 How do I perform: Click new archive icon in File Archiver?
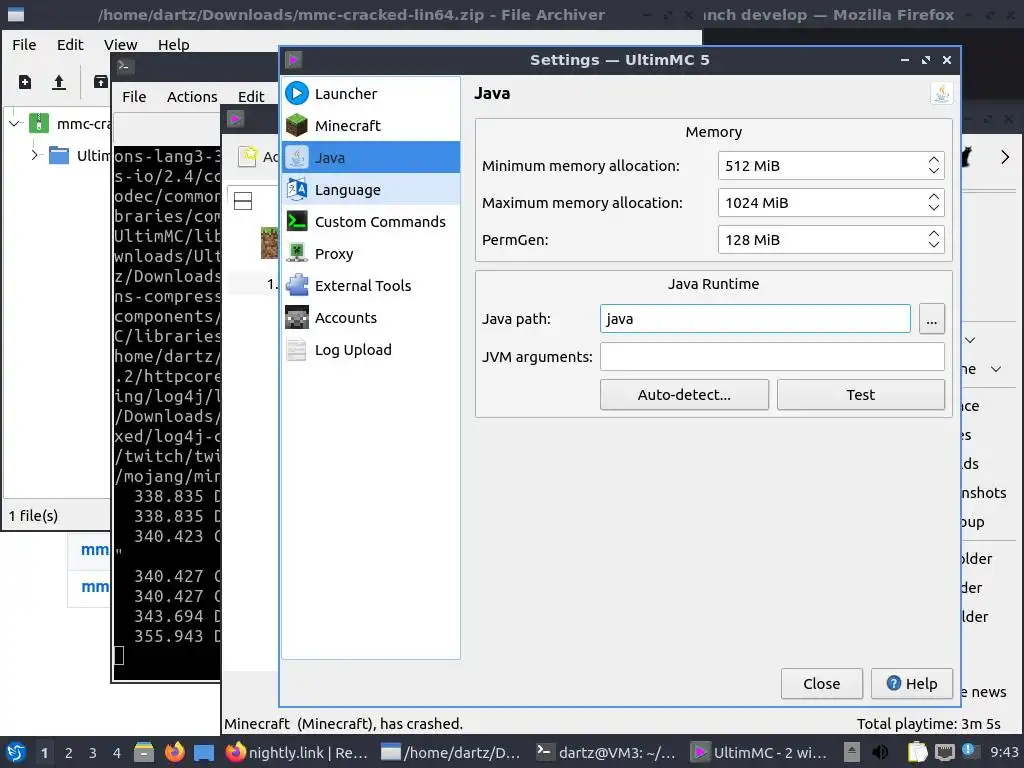(25, 82)
